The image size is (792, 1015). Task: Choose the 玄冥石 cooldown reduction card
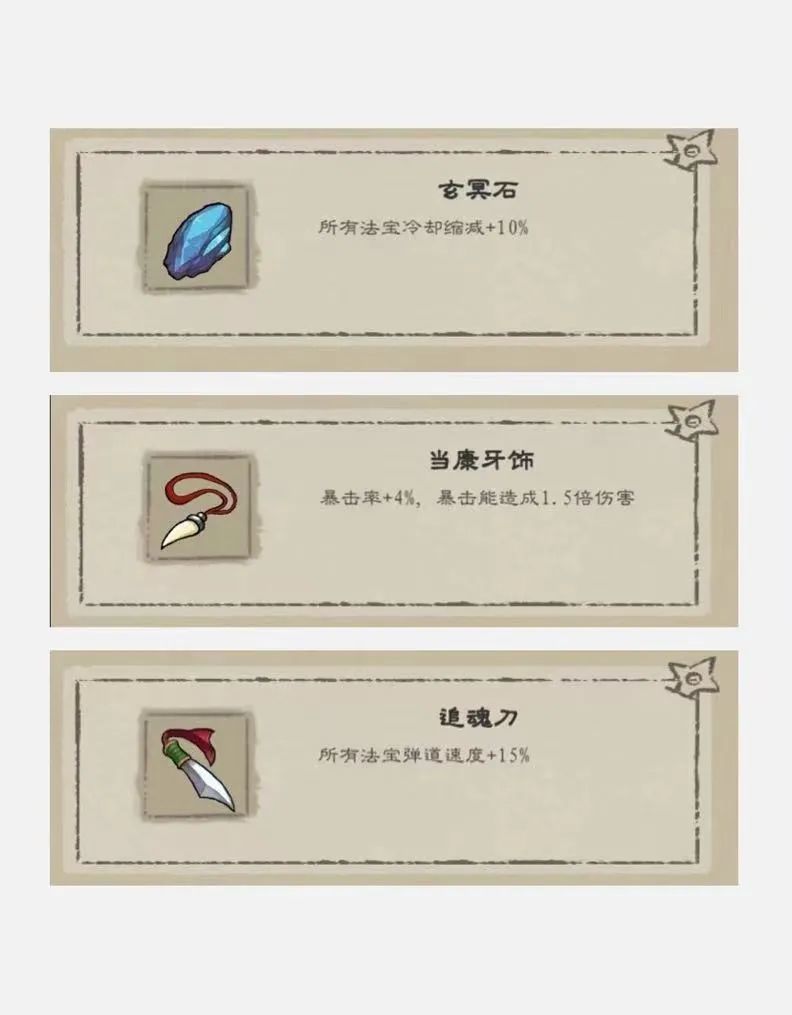coord(394,250)
